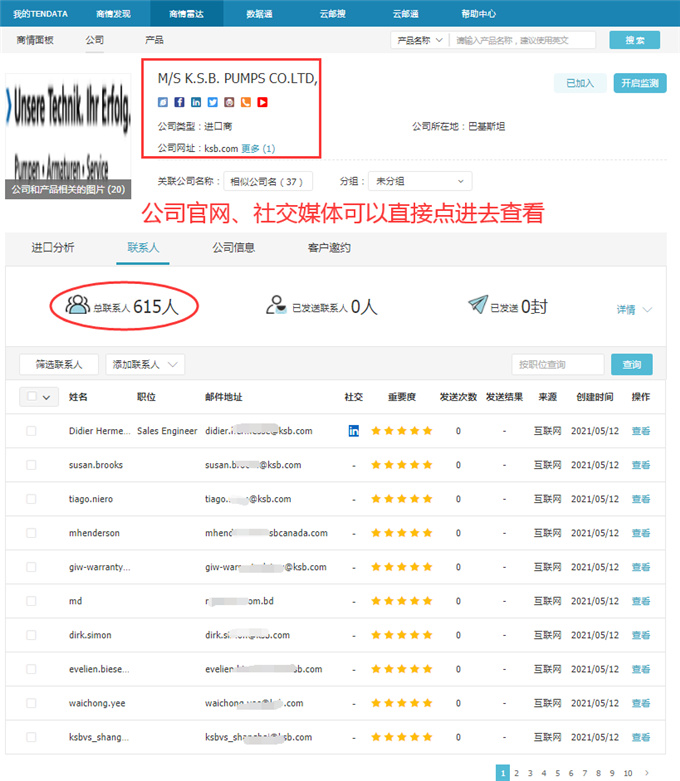Click the total contacts people icon
680x781 pixels.
[x=78, y=305]
